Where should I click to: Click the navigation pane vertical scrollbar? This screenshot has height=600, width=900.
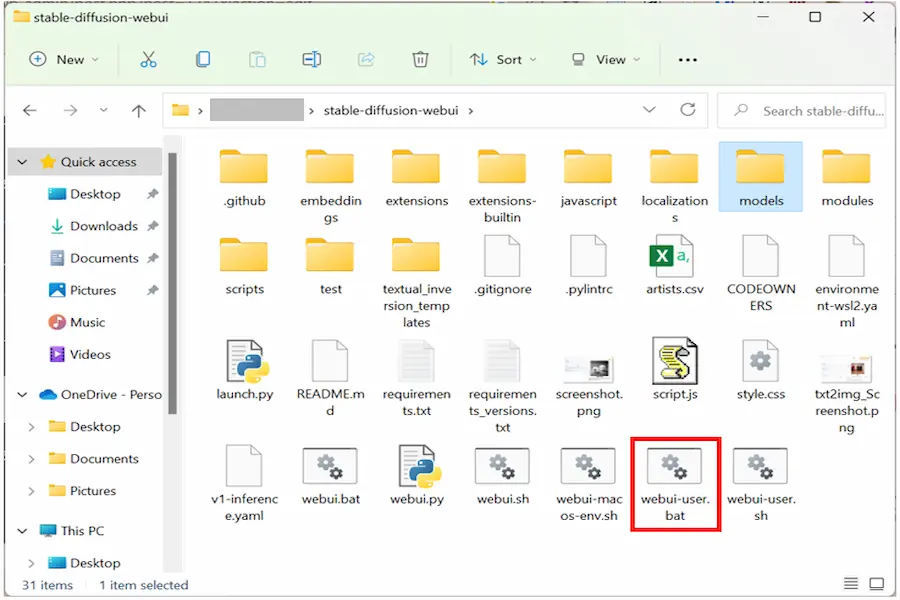(x=173, y=280)
